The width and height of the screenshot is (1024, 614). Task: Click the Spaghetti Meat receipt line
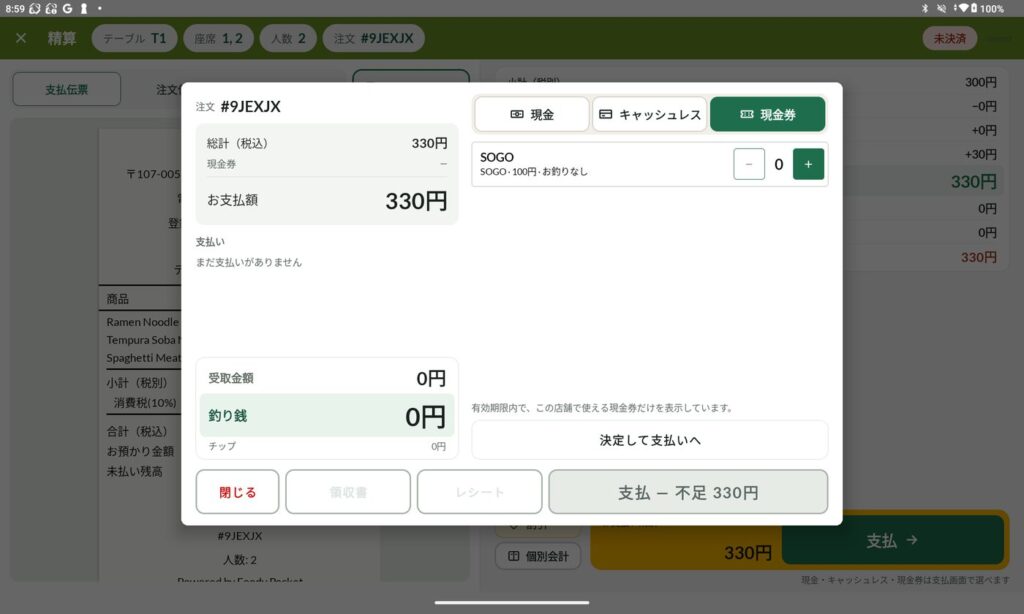143,358
